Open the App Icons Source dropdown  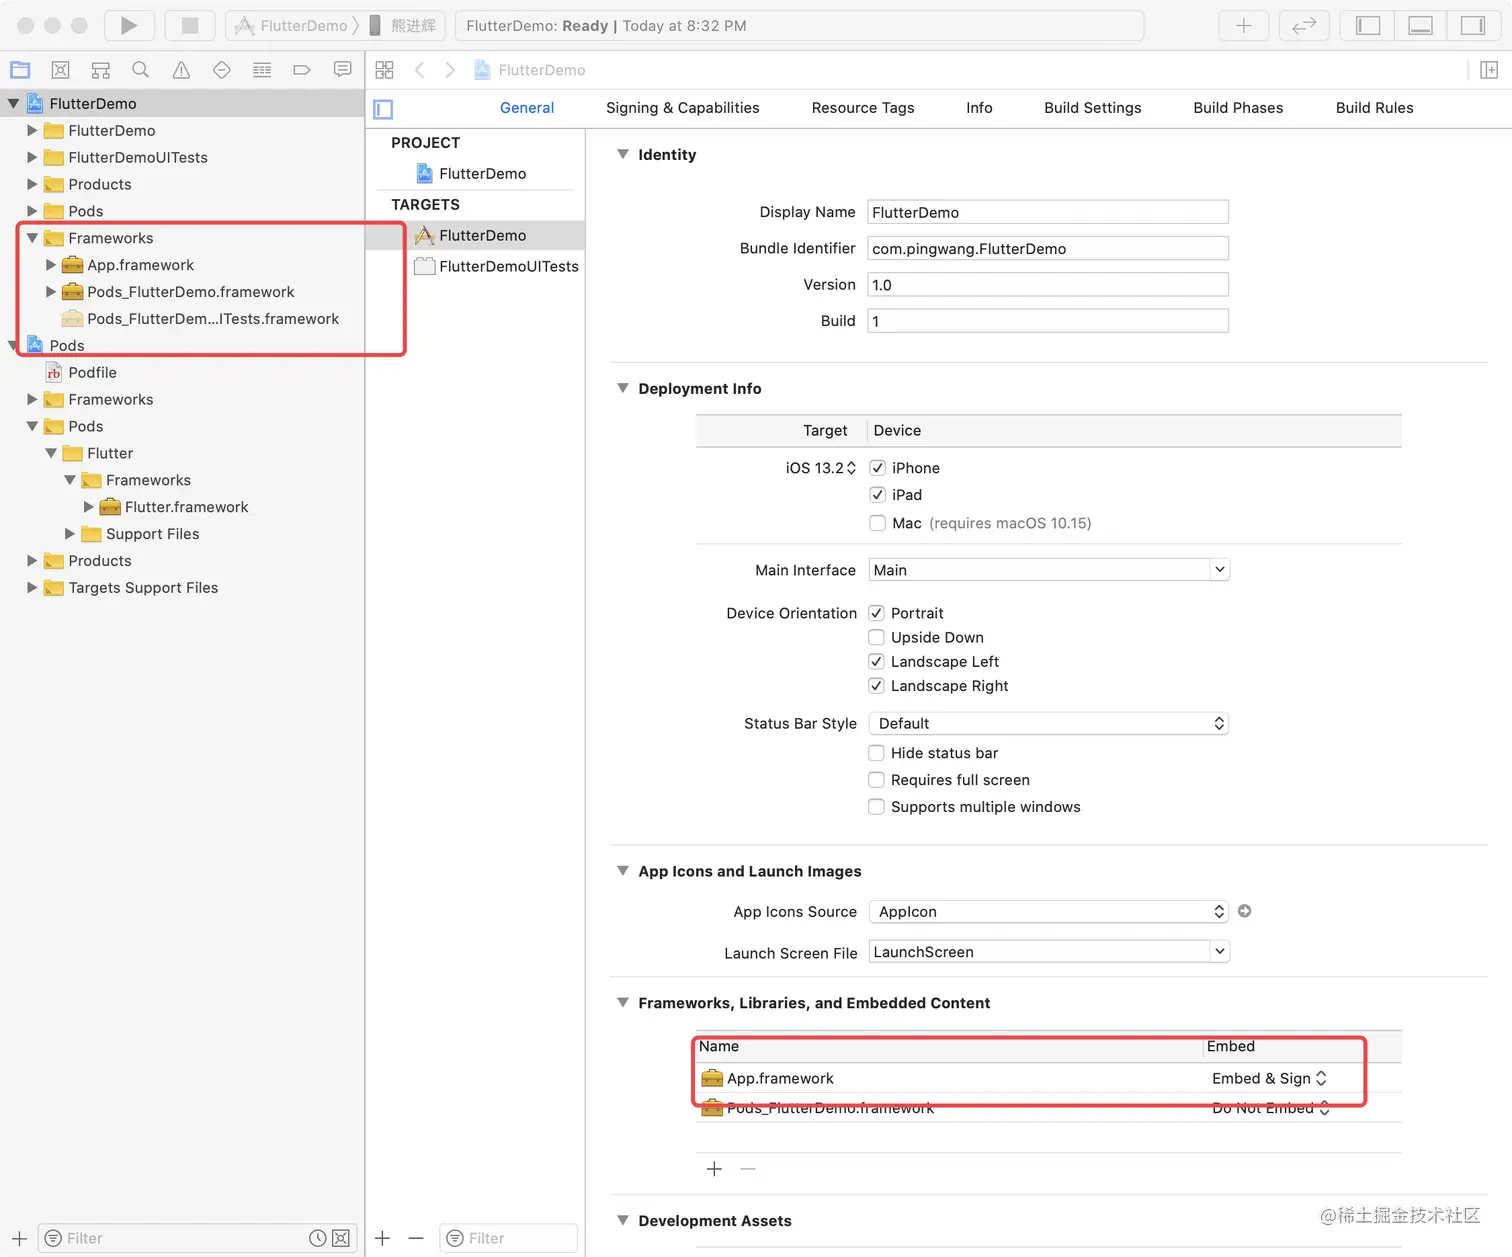click(1048, 911)
